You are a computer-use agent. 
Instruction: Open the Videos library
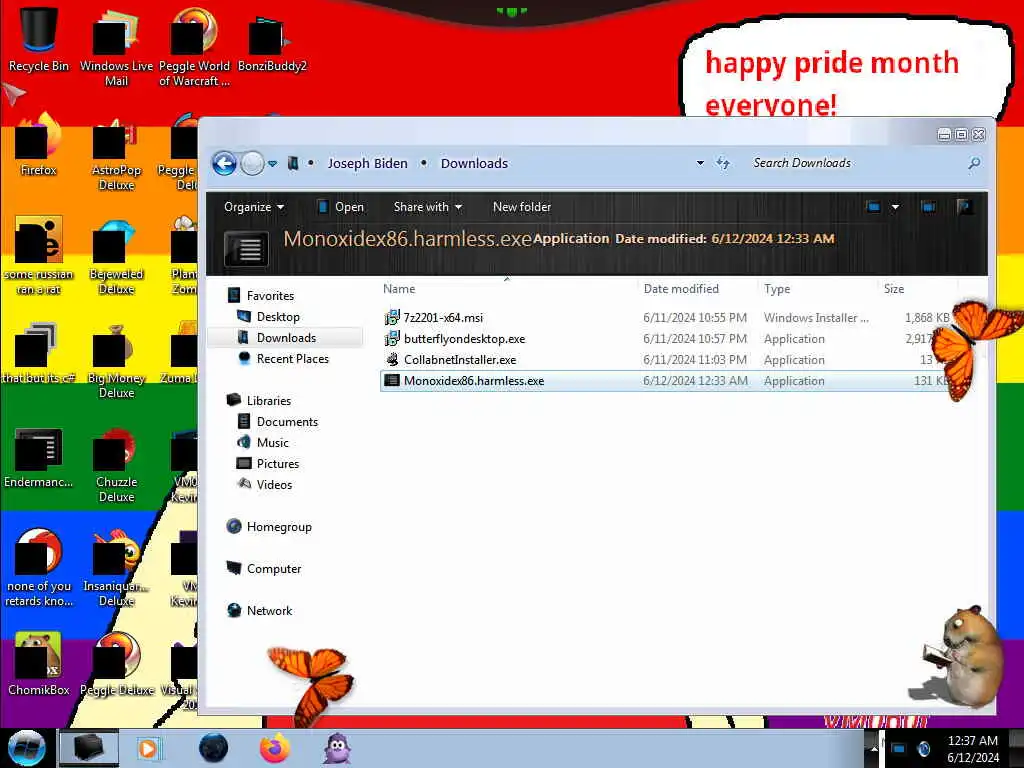pyautogui.click(x=274, y=485)
